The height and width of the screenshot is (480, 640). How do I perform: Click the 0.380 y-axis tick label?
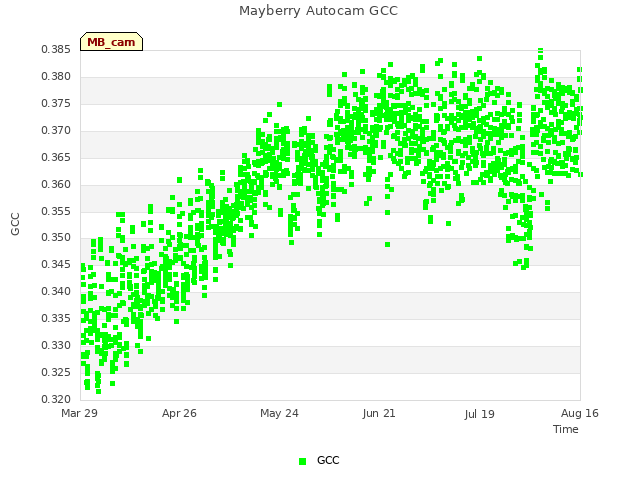pyautogui.click(x=56, y=77)
